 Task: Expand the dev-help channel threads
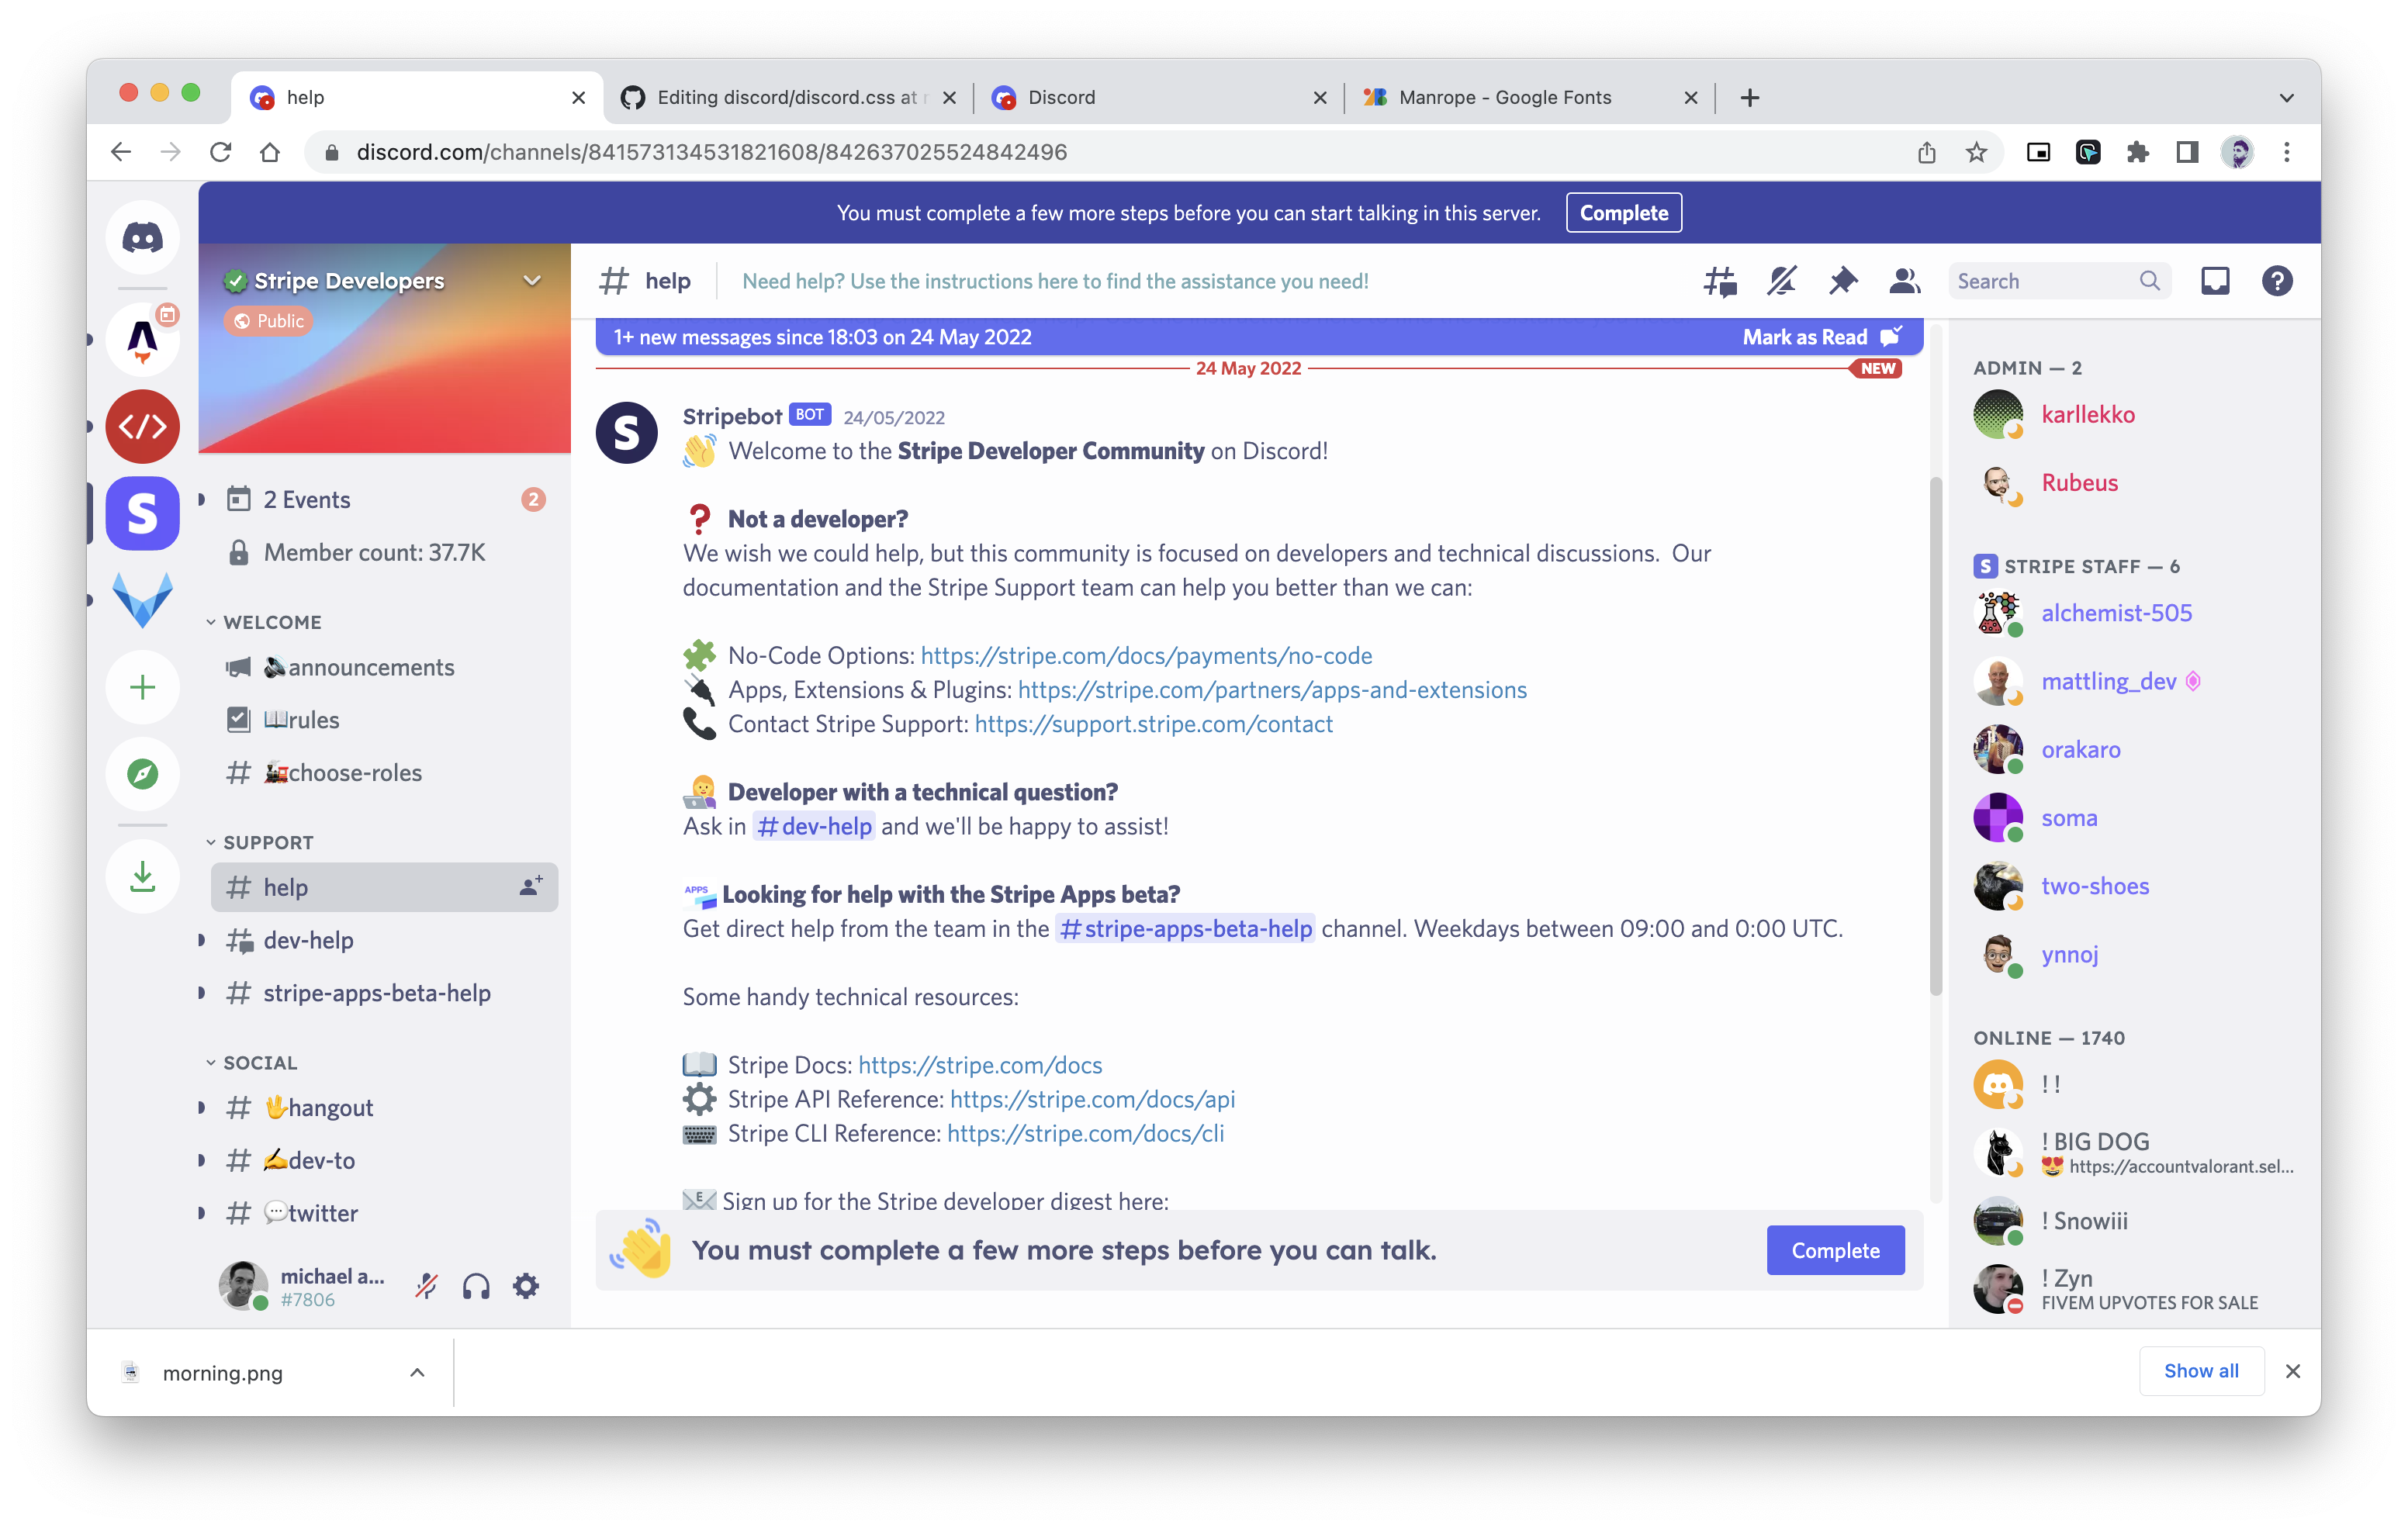202,940
